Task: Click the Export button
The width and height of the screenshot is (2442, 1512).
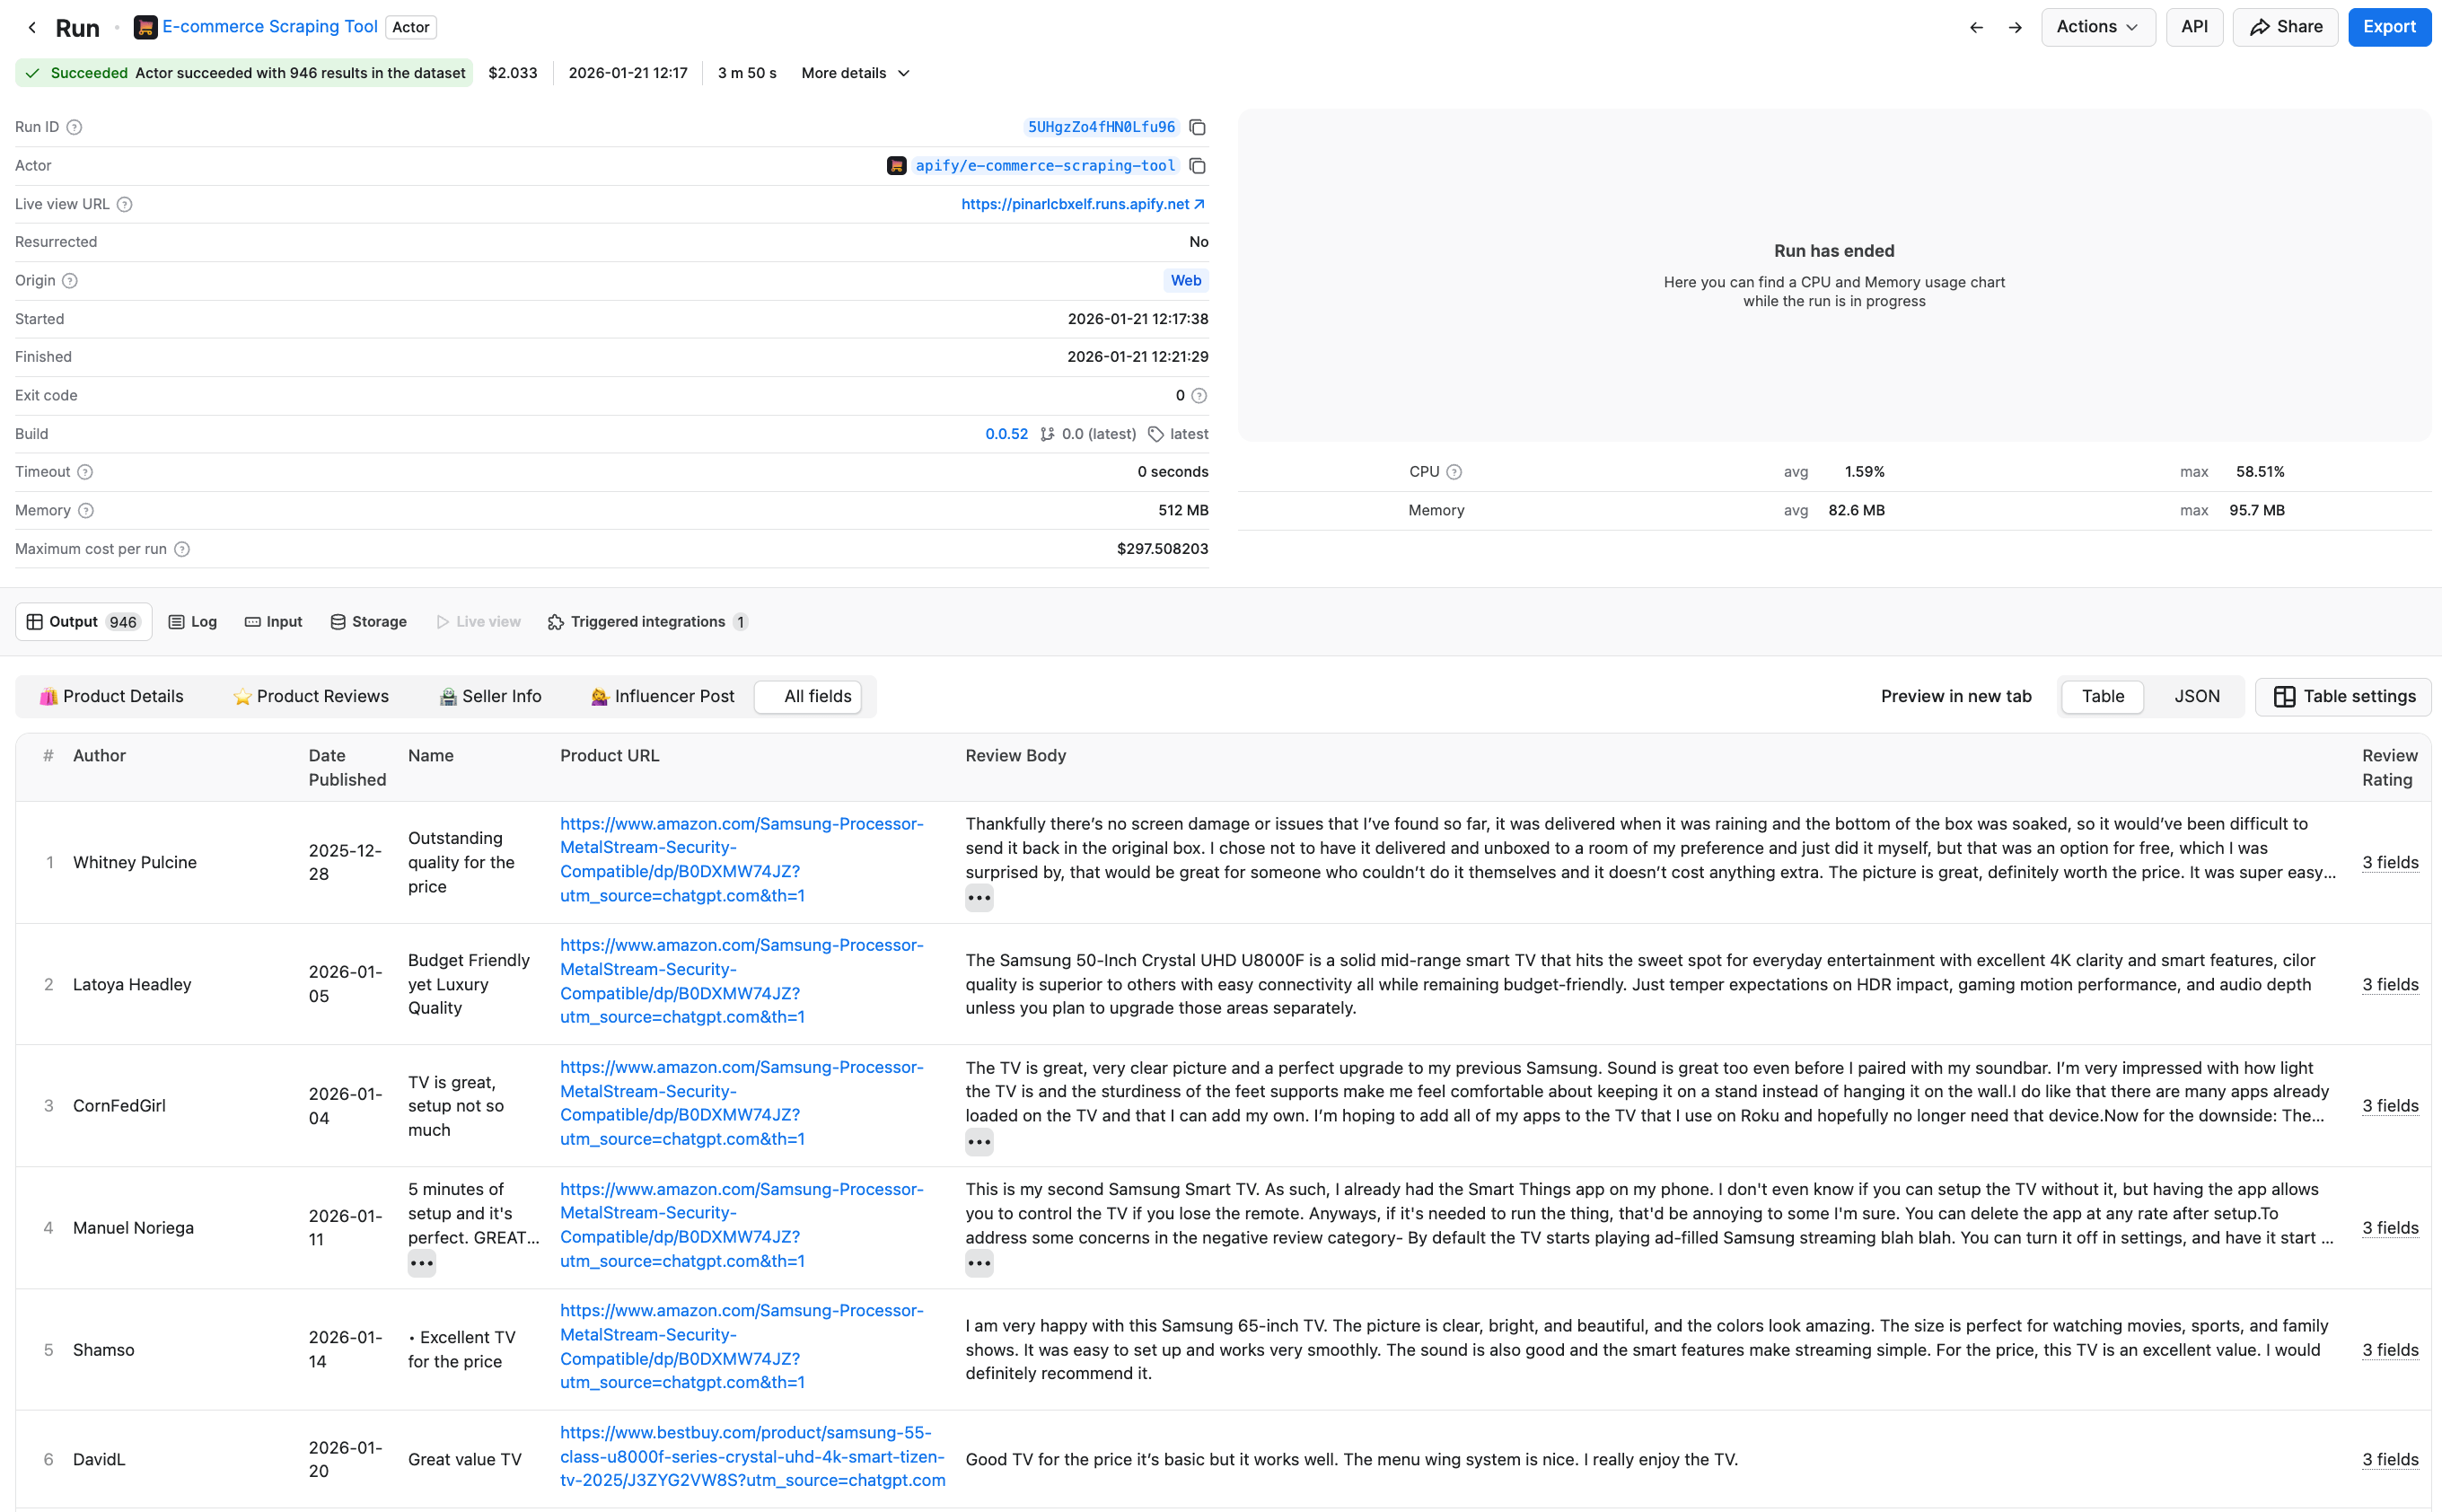Action: [x=2390, y=27]
